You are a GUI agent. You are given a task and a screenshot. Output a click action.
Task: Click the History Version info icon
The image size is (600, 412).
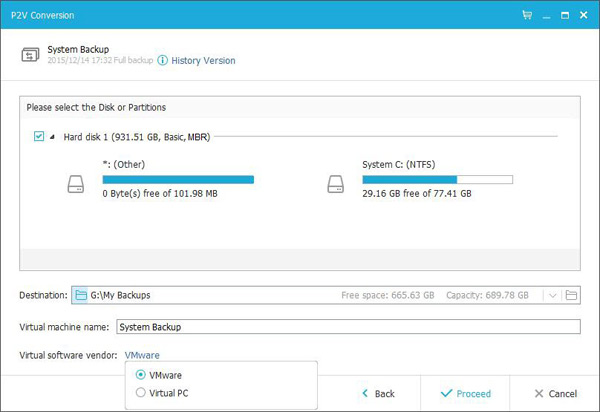(x=163, y=60)
